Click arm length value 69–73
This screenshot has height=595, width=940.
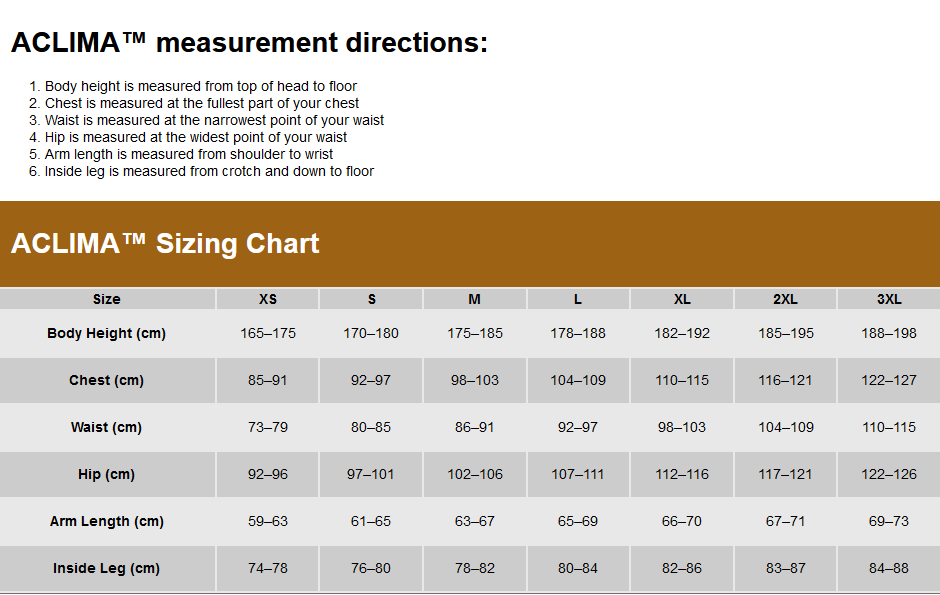889,521
